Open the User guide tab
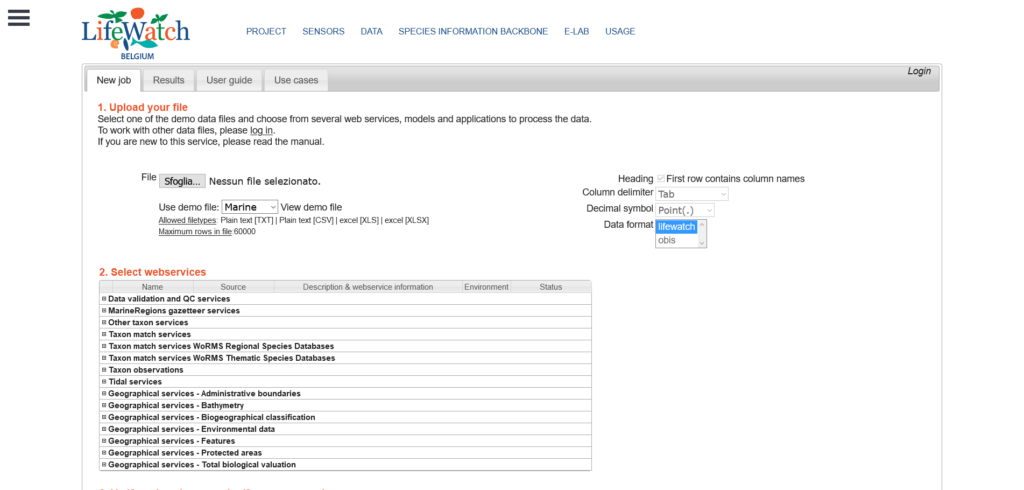This screenshot has height=490, width=1024. (x=229, y=80)
